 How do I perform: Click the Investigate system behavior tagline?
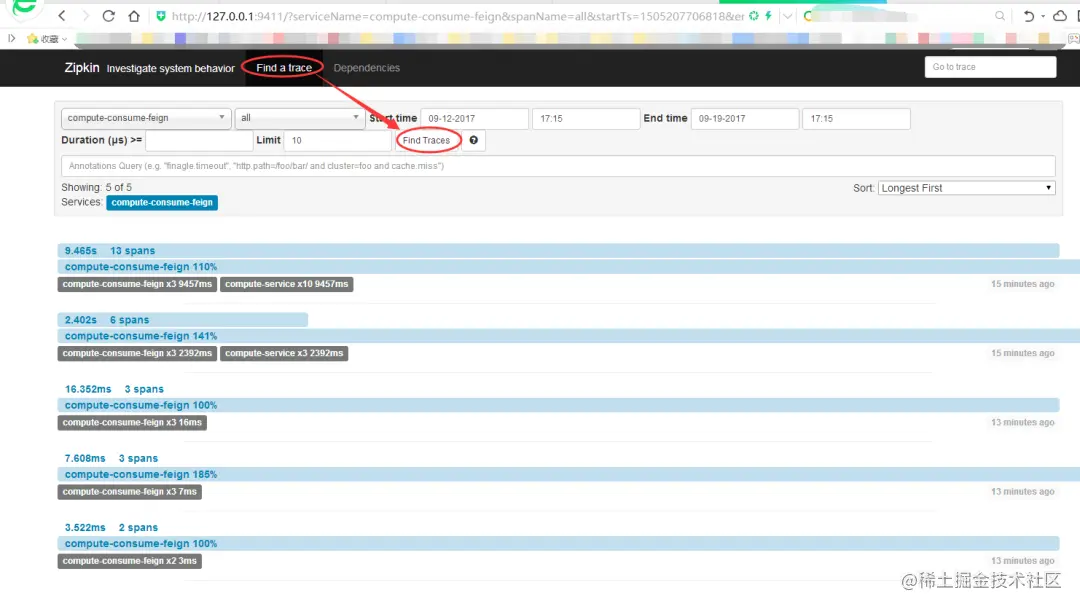point(171,68)
